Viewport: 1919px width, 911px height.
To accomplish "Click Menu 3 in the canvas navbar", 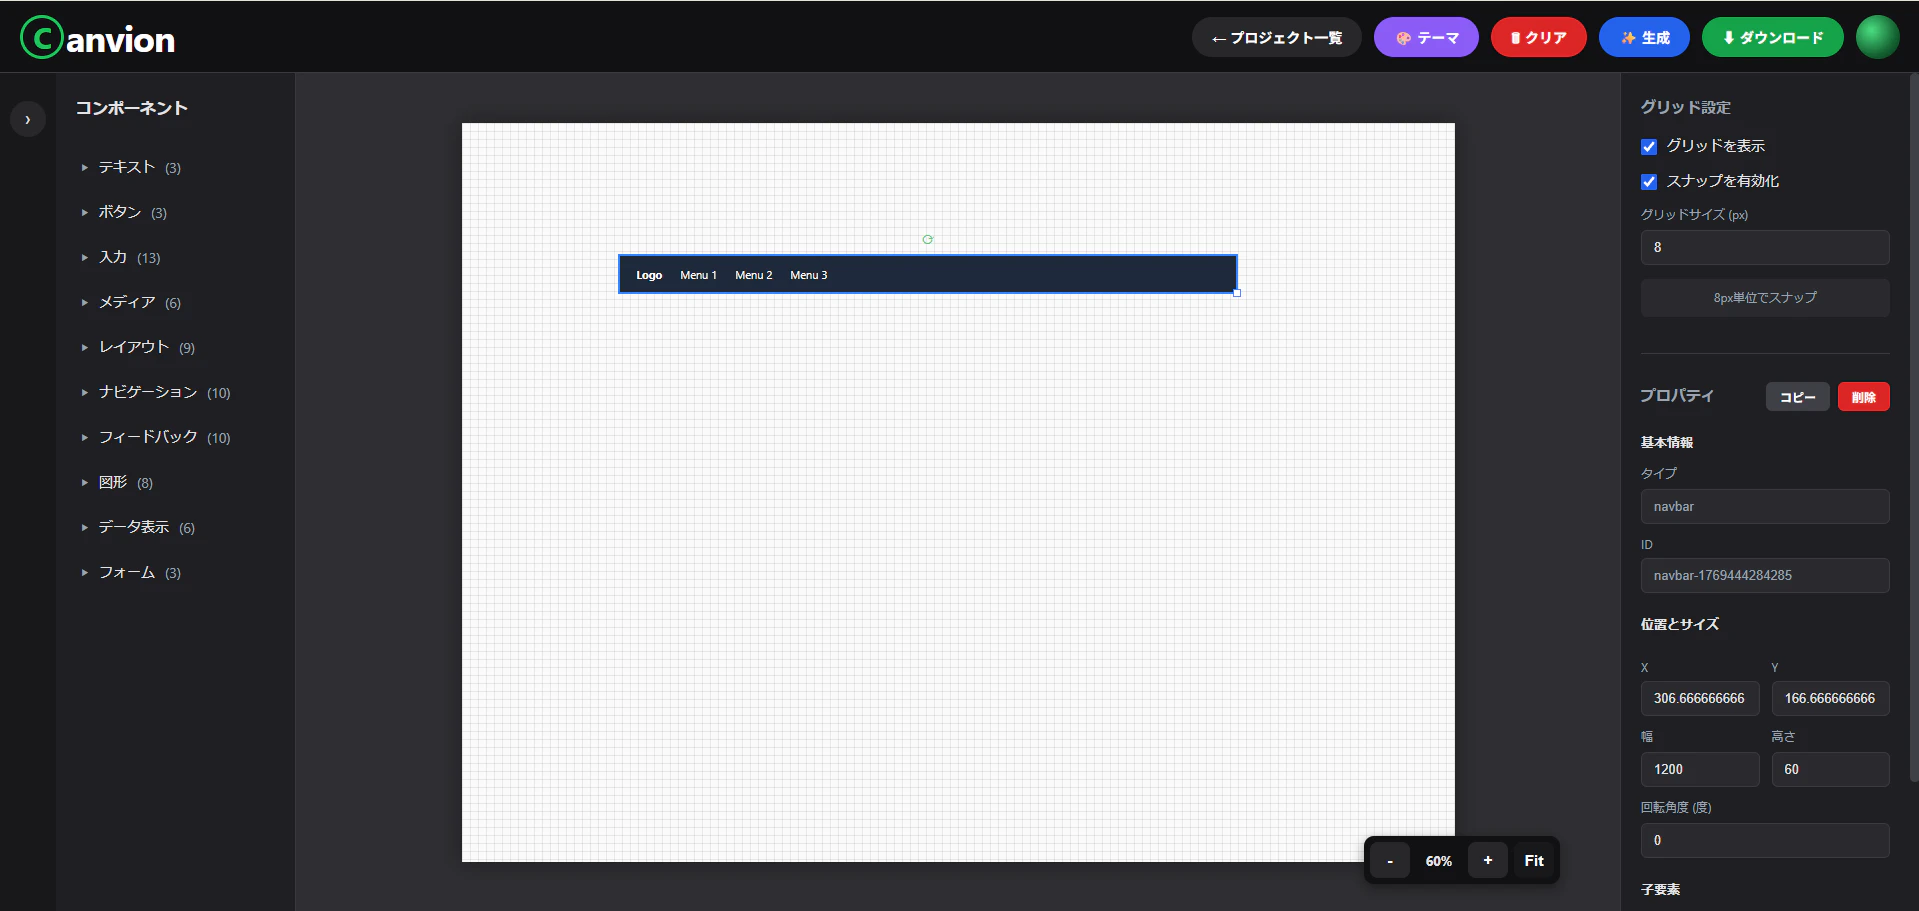I will tap(808, 275).
